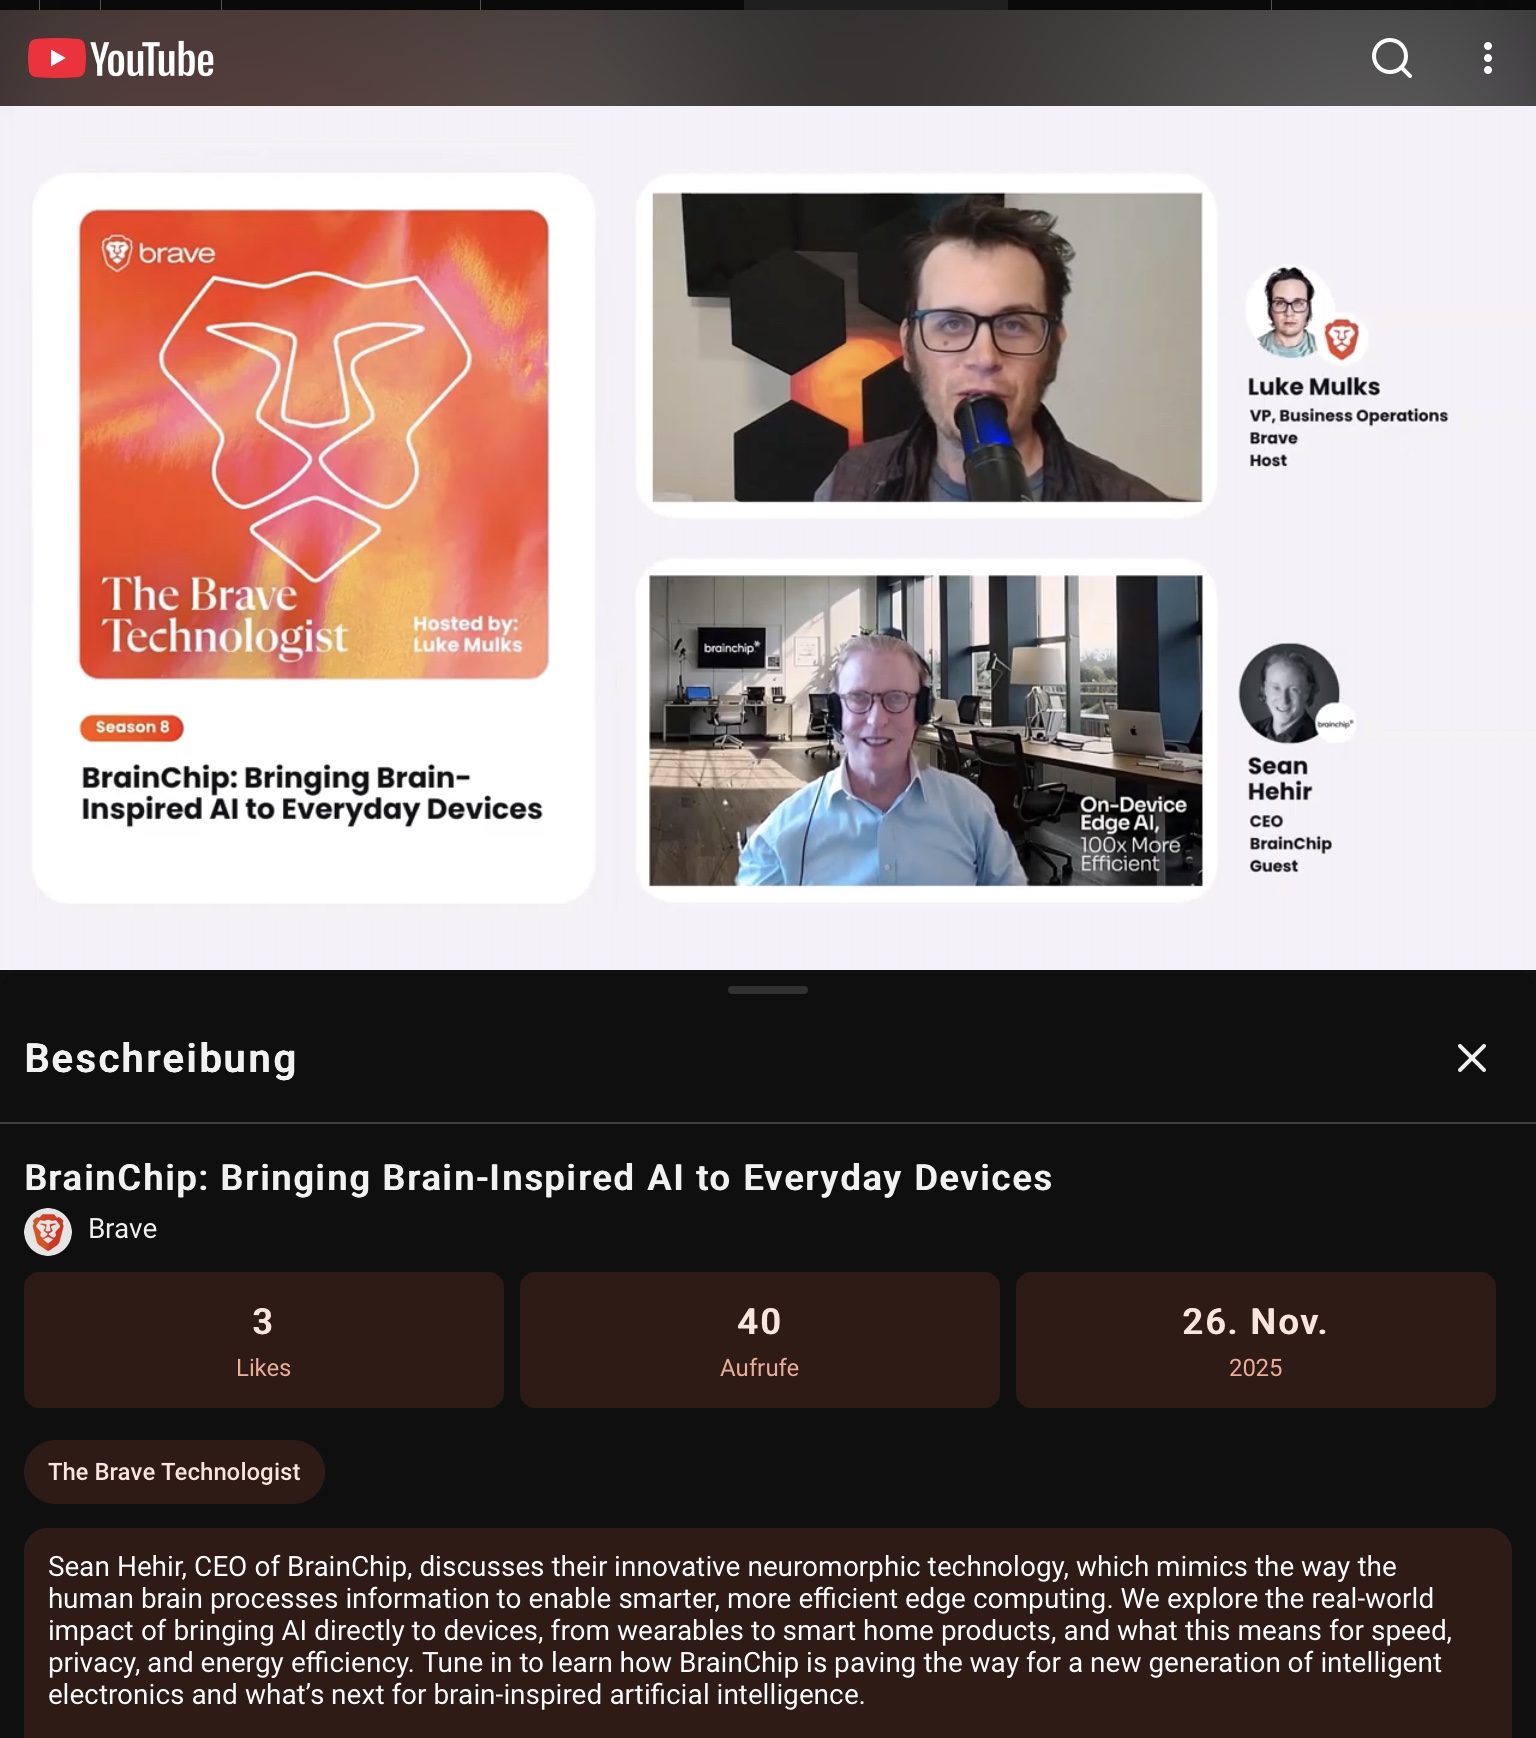1536x1738 pixels.
Task: Click the Brave Technologist podcast cover art
Action: (314, 444)
